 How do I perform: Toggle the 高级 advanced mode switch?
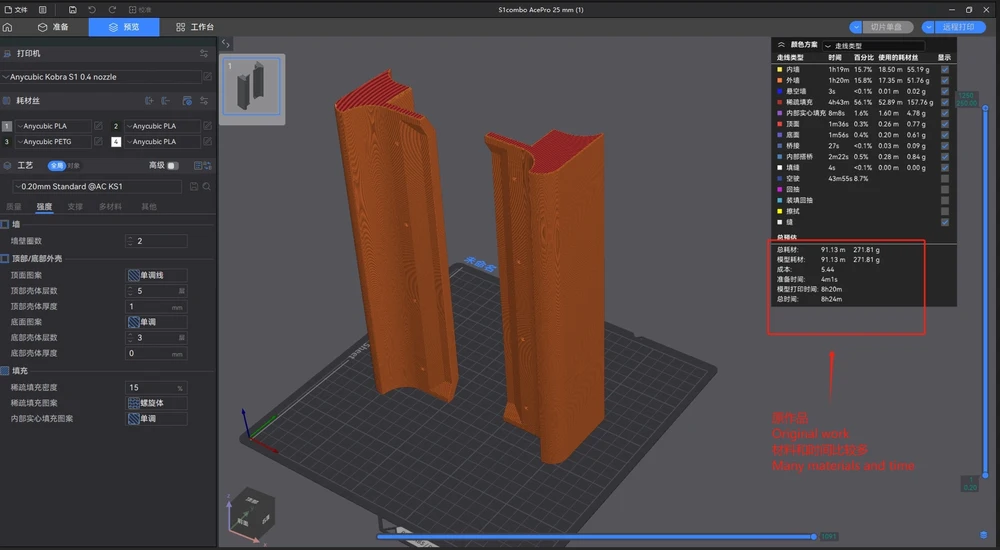(x=172, y=165)
